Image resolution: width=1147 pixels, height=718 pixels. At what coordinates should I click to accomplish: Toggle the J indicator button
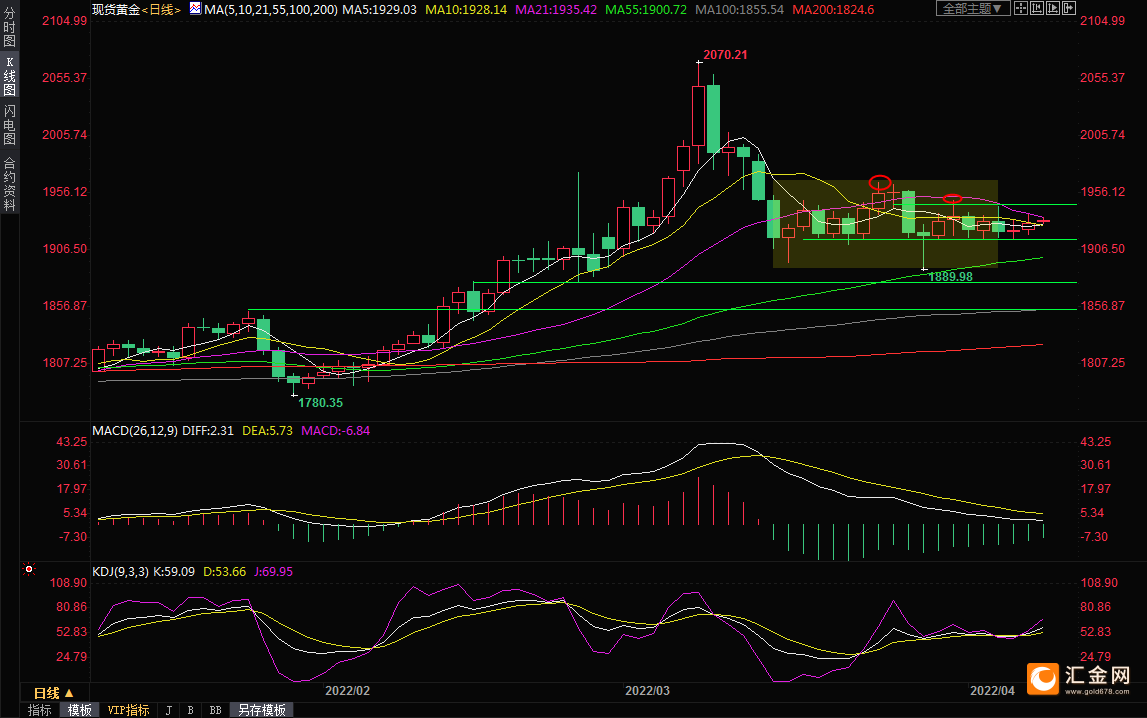(168, 710)
